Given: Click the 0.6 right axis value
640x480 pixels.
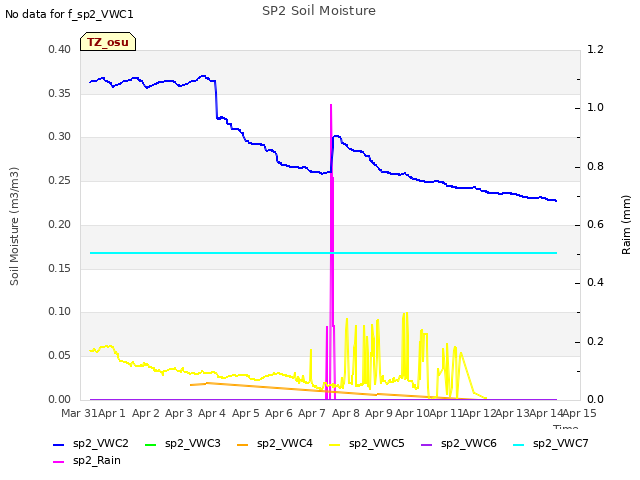Looking at the screenshot, I should pyautogui.click(x=596, y=224).
